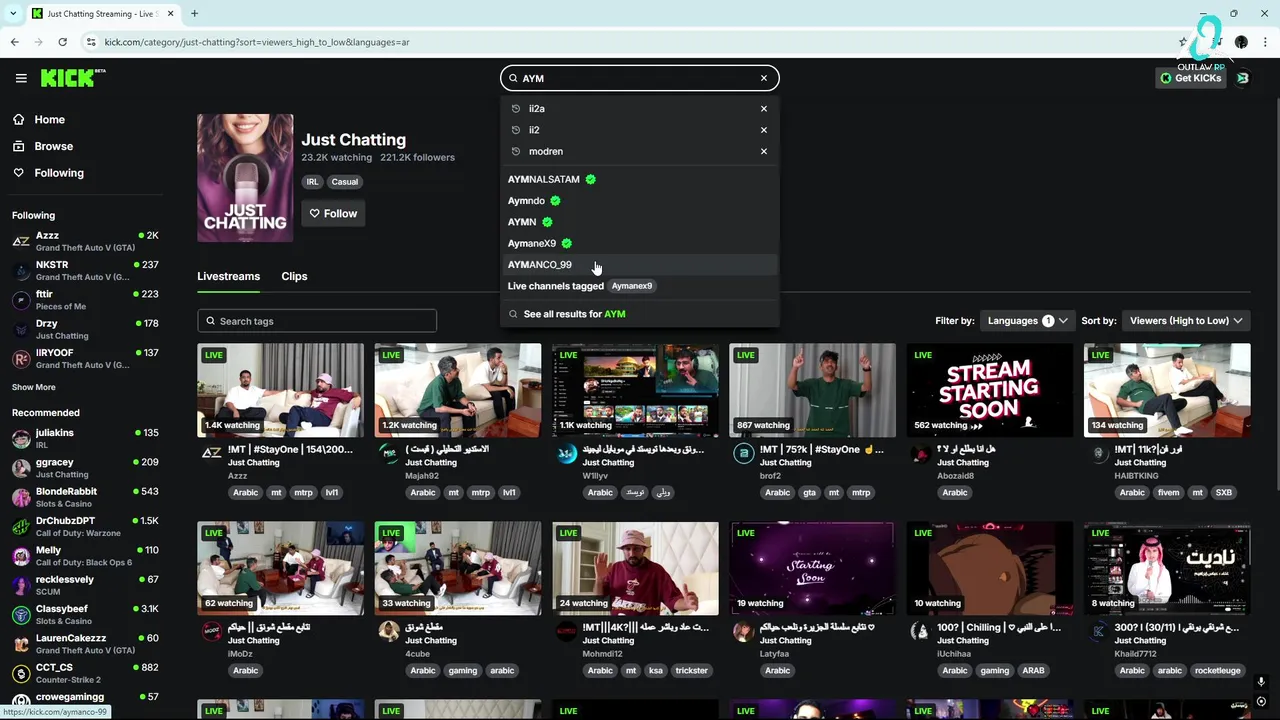Expand Show more followed channels
The width and height of the screenshot is (1280, 720).
pos(34,387)
